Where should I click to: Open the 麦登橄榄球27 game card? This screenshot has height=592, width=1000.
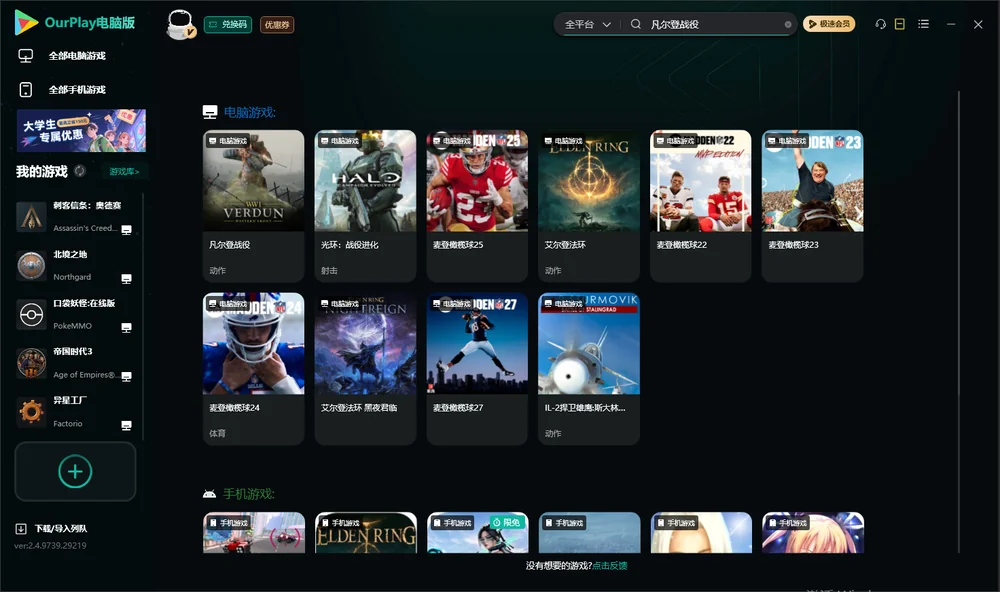click(477, 368)
